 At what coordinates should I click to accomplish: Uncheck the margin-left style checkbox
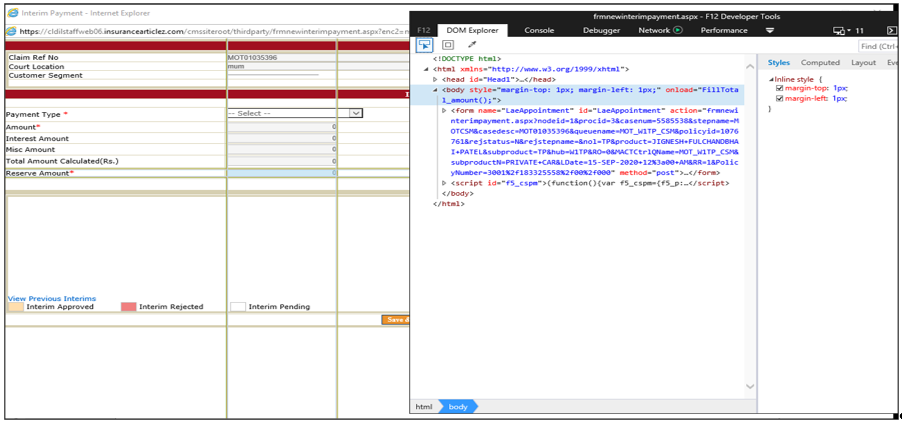[780, 98]
